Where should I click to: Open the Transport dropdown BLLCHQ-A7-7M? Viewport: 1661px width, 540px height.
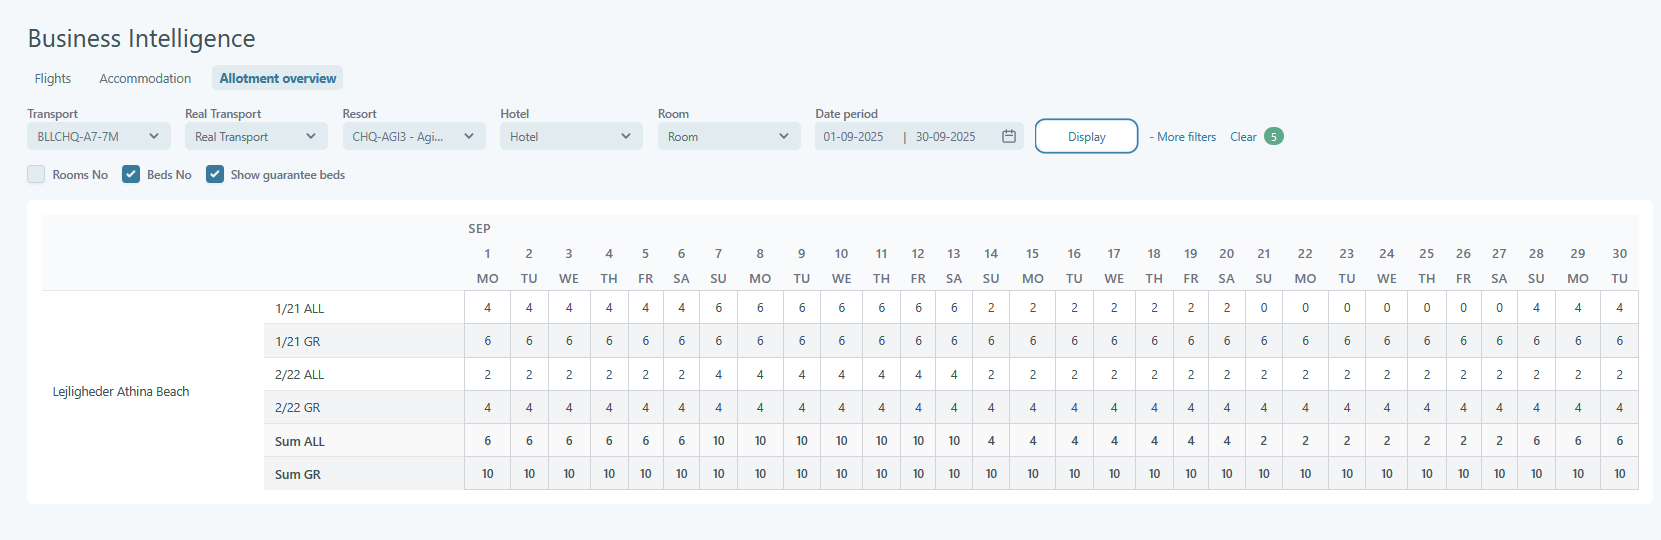(x=98, y=136)
